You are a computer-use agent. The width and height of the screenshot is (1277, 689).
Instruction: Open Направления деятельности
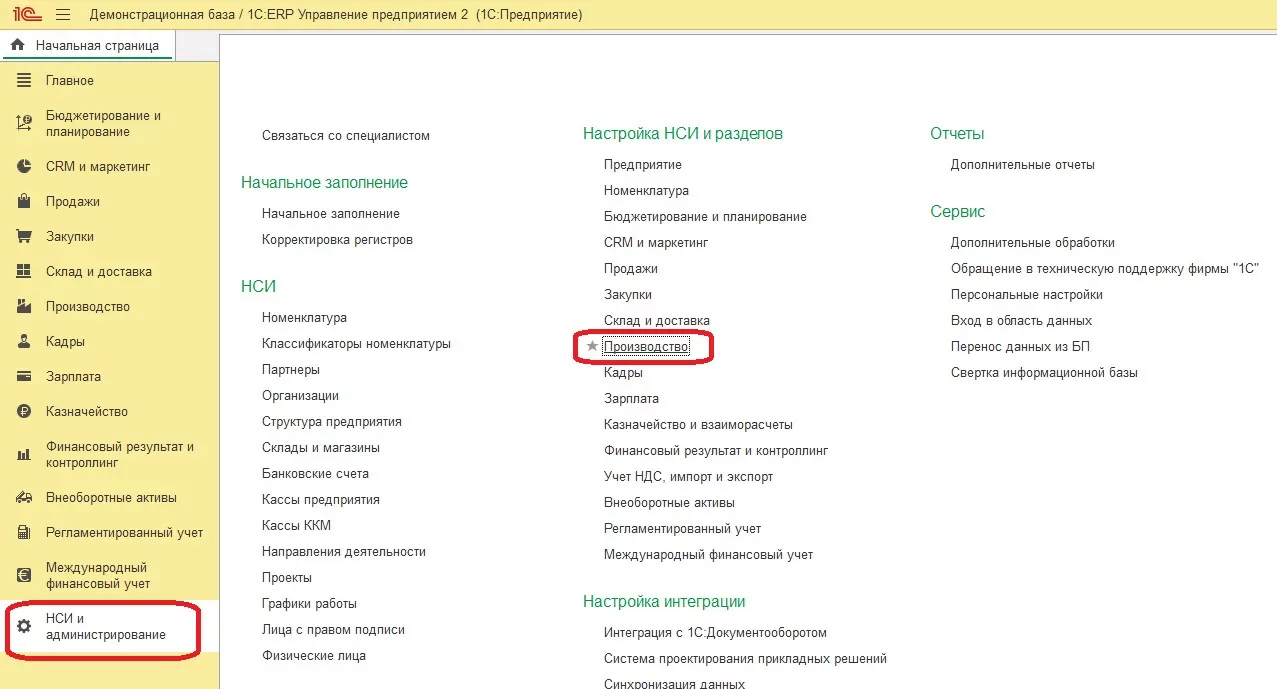click(x=344, y=551)
